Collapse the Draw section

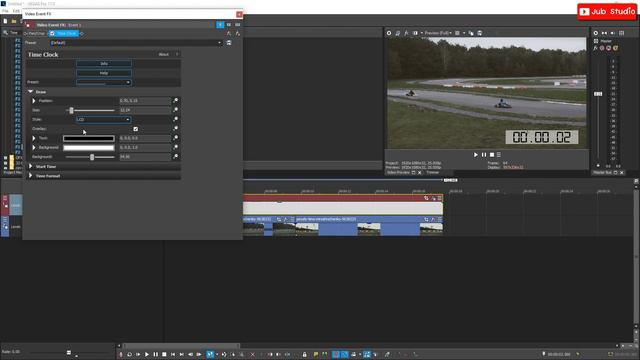[x=31, y=92]
